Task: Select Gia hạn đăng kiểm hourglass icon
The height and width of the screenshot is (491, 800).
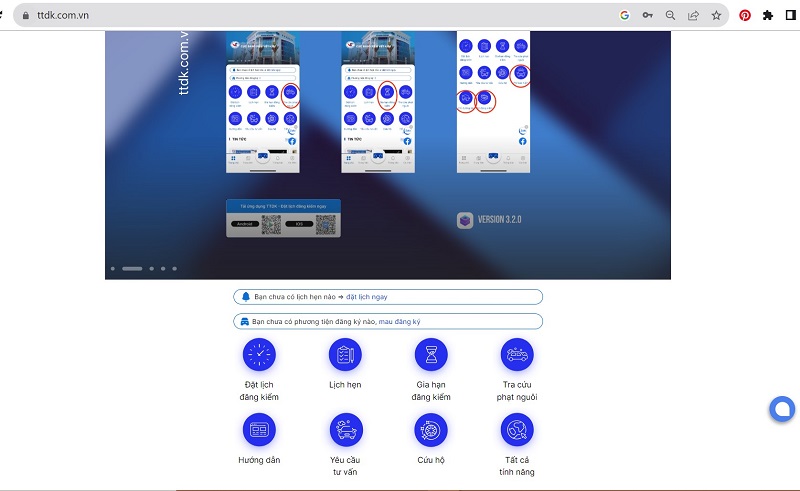Action: [x=431, y=354]
